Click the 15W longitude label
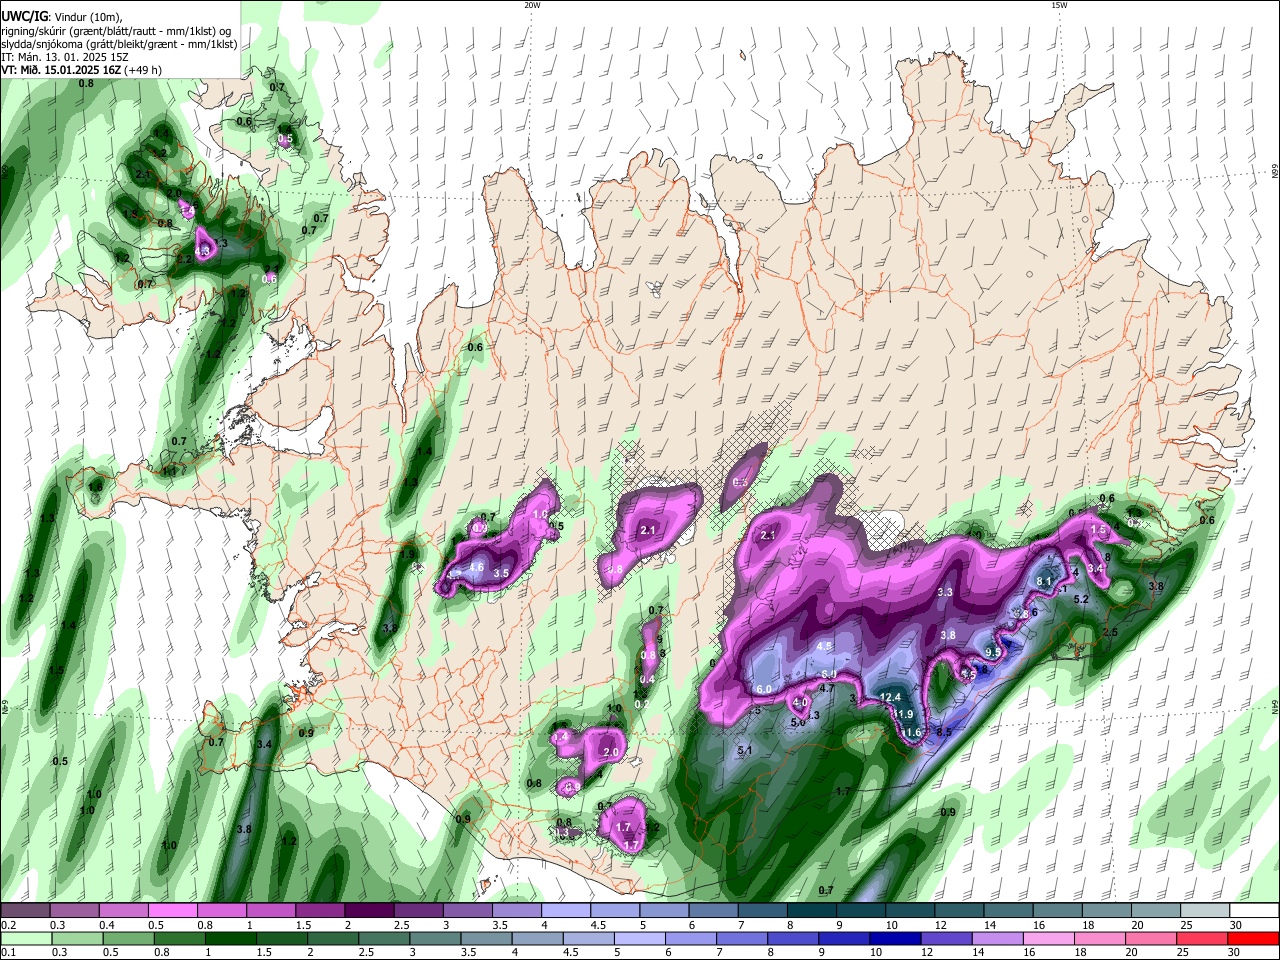The image size is (1280, 960). (x=1059, y=5)
